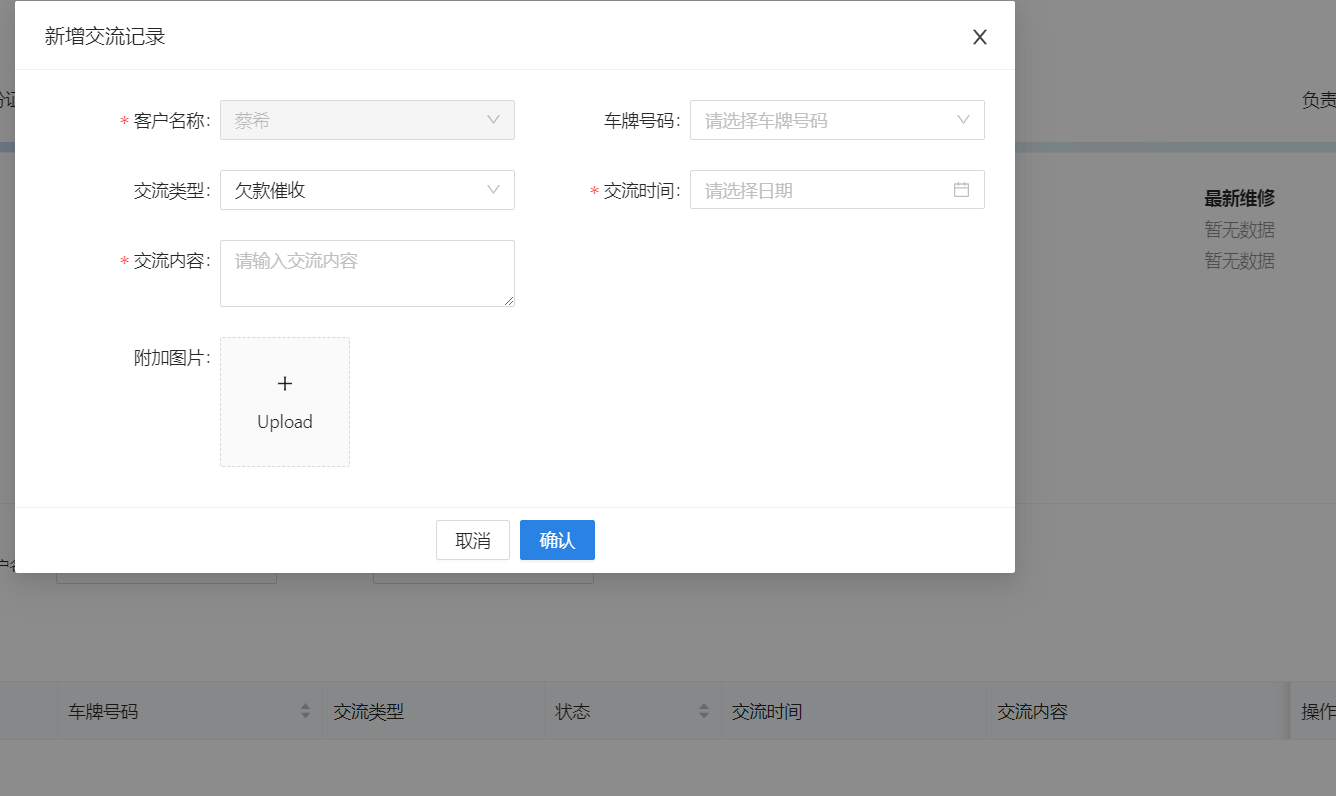Viewport: 1336px width, 796px height.
Task: Open the 车牌号码 dropdown
Action: pyautogui.click(x=837, y=120)
